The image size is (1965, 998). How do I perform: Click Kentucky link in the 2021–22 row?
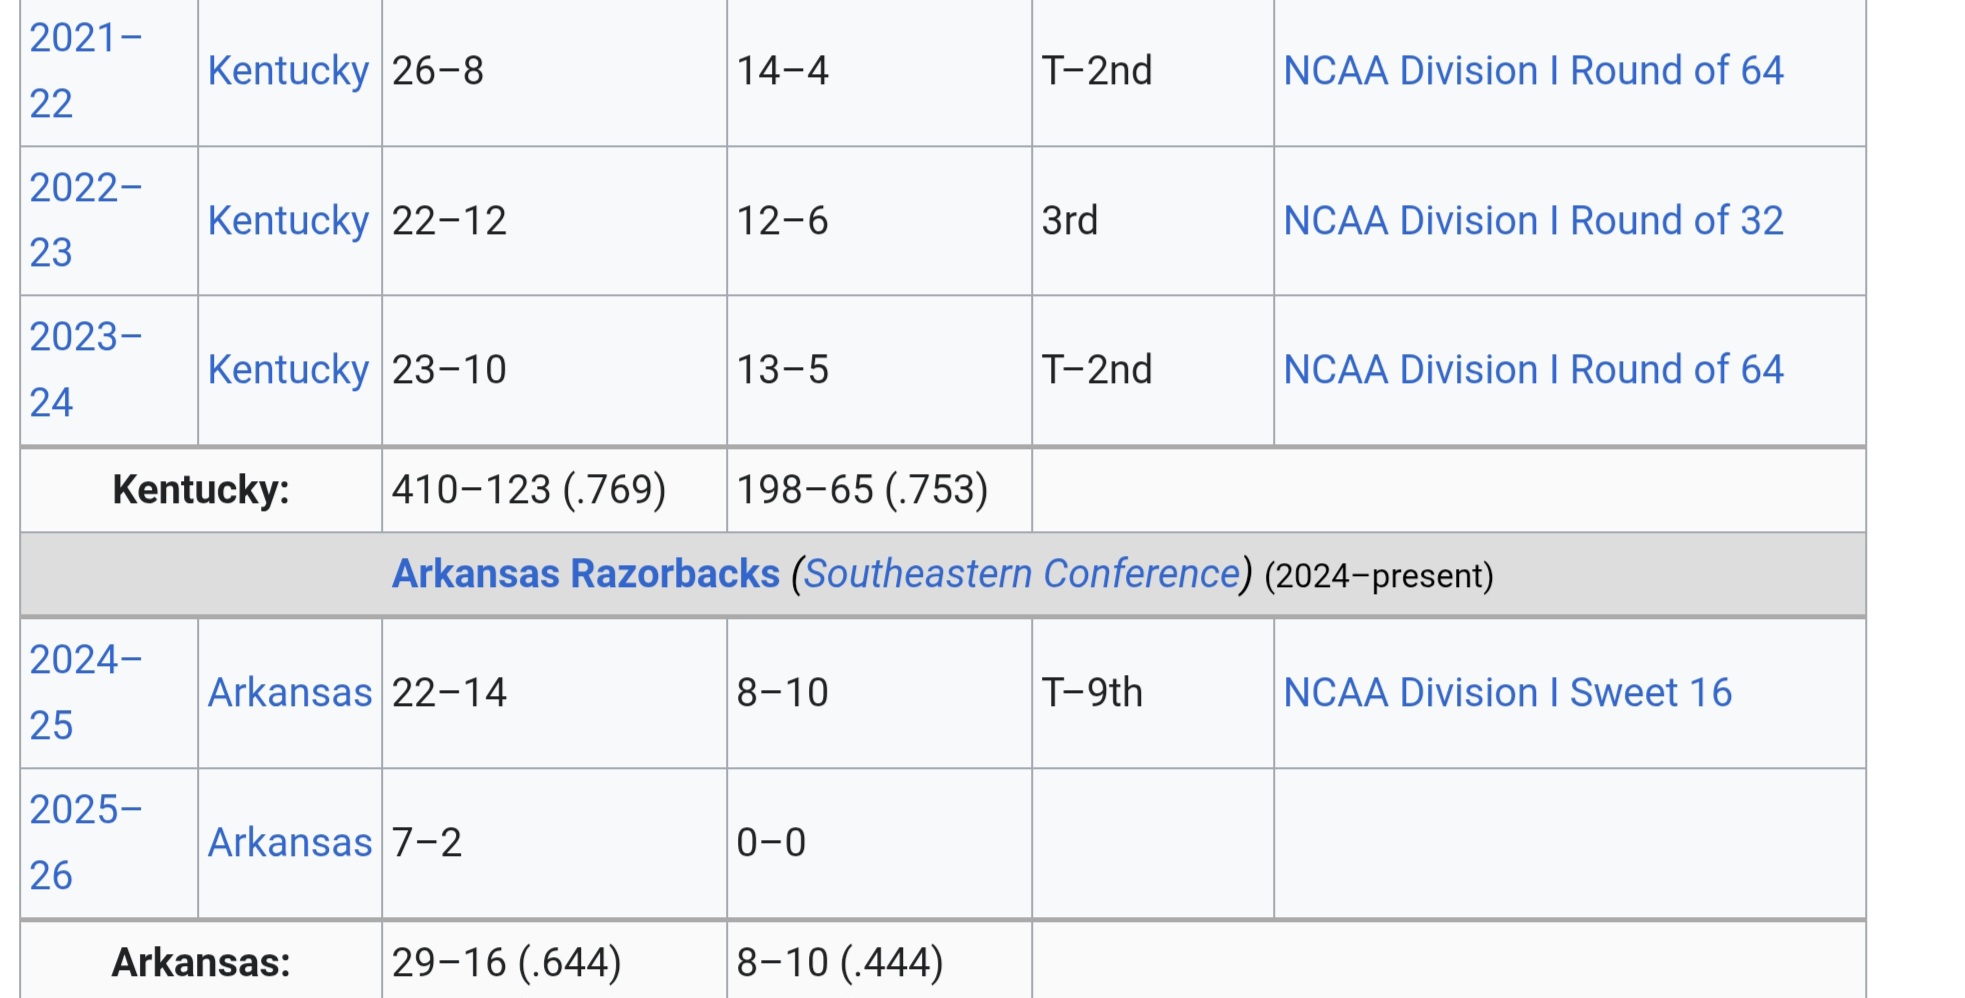[288, 71]
